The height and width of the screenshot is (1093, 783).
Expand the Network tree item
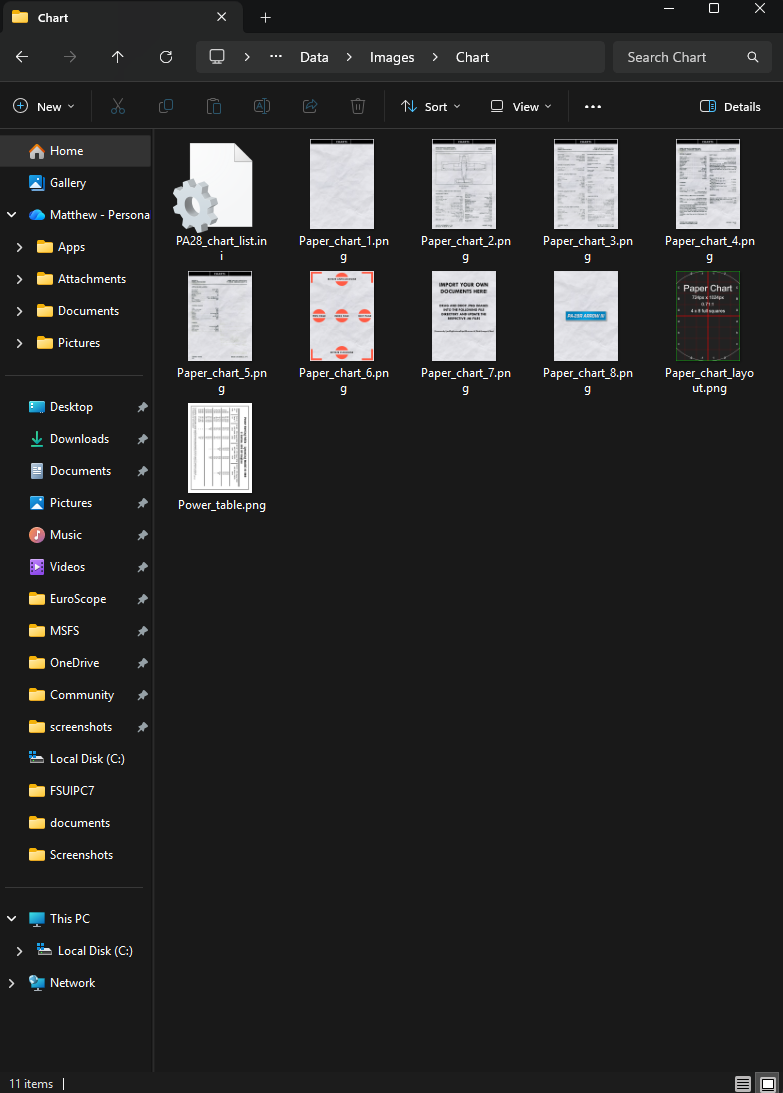point(12,983)
